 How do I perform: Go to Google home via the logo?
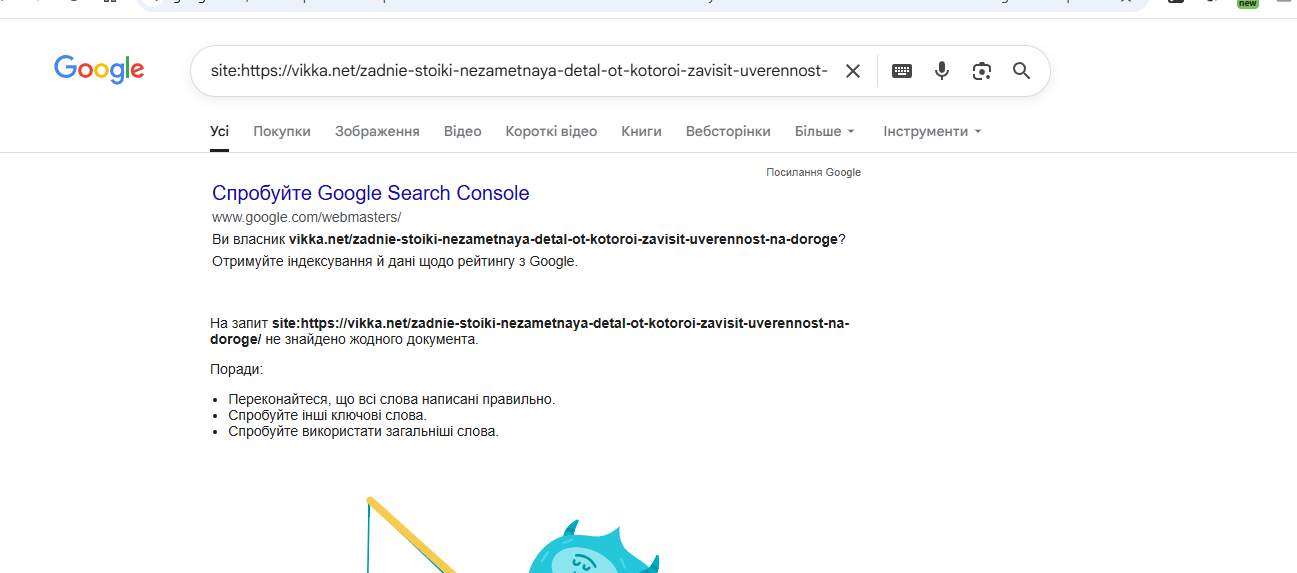pos(99,70)
